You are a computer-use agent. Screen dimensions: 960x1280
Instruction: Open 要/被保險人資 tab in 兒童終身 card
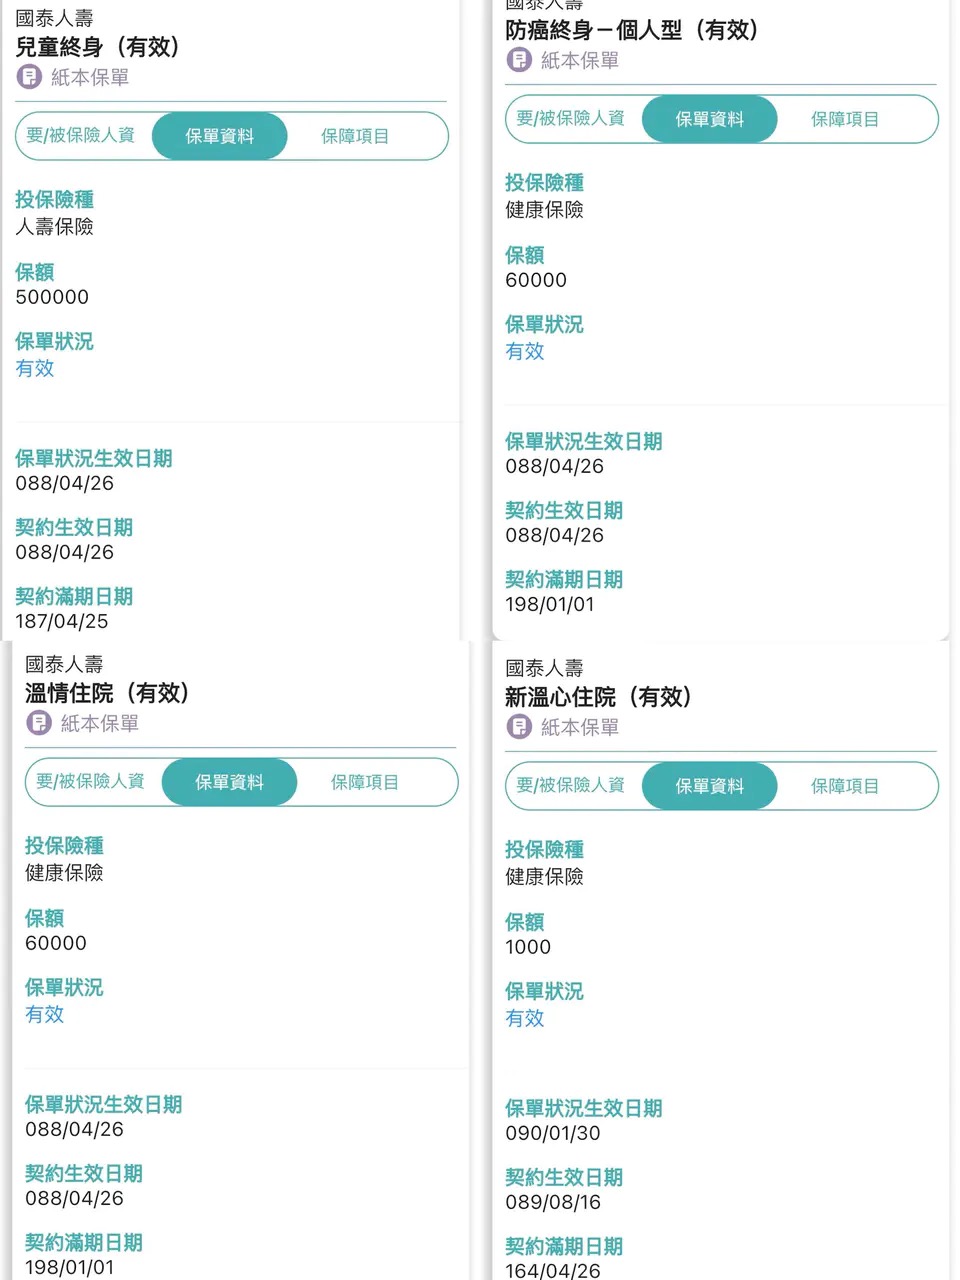click(x=81, y=136)
